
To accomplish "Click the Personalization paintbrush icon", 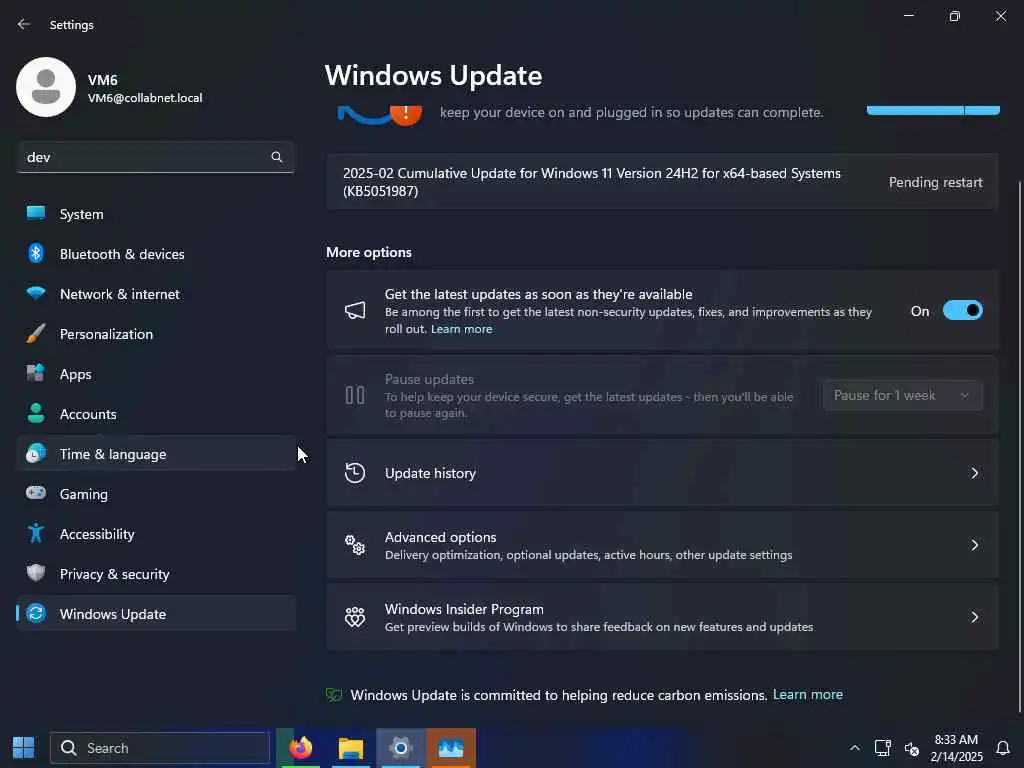I will pos(36,333).
